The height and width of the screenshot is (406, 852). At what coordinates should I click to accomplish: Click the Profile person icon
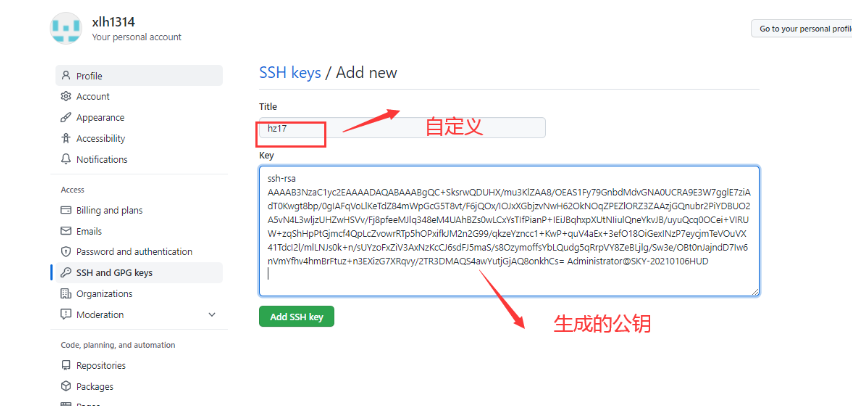(66, 76)
